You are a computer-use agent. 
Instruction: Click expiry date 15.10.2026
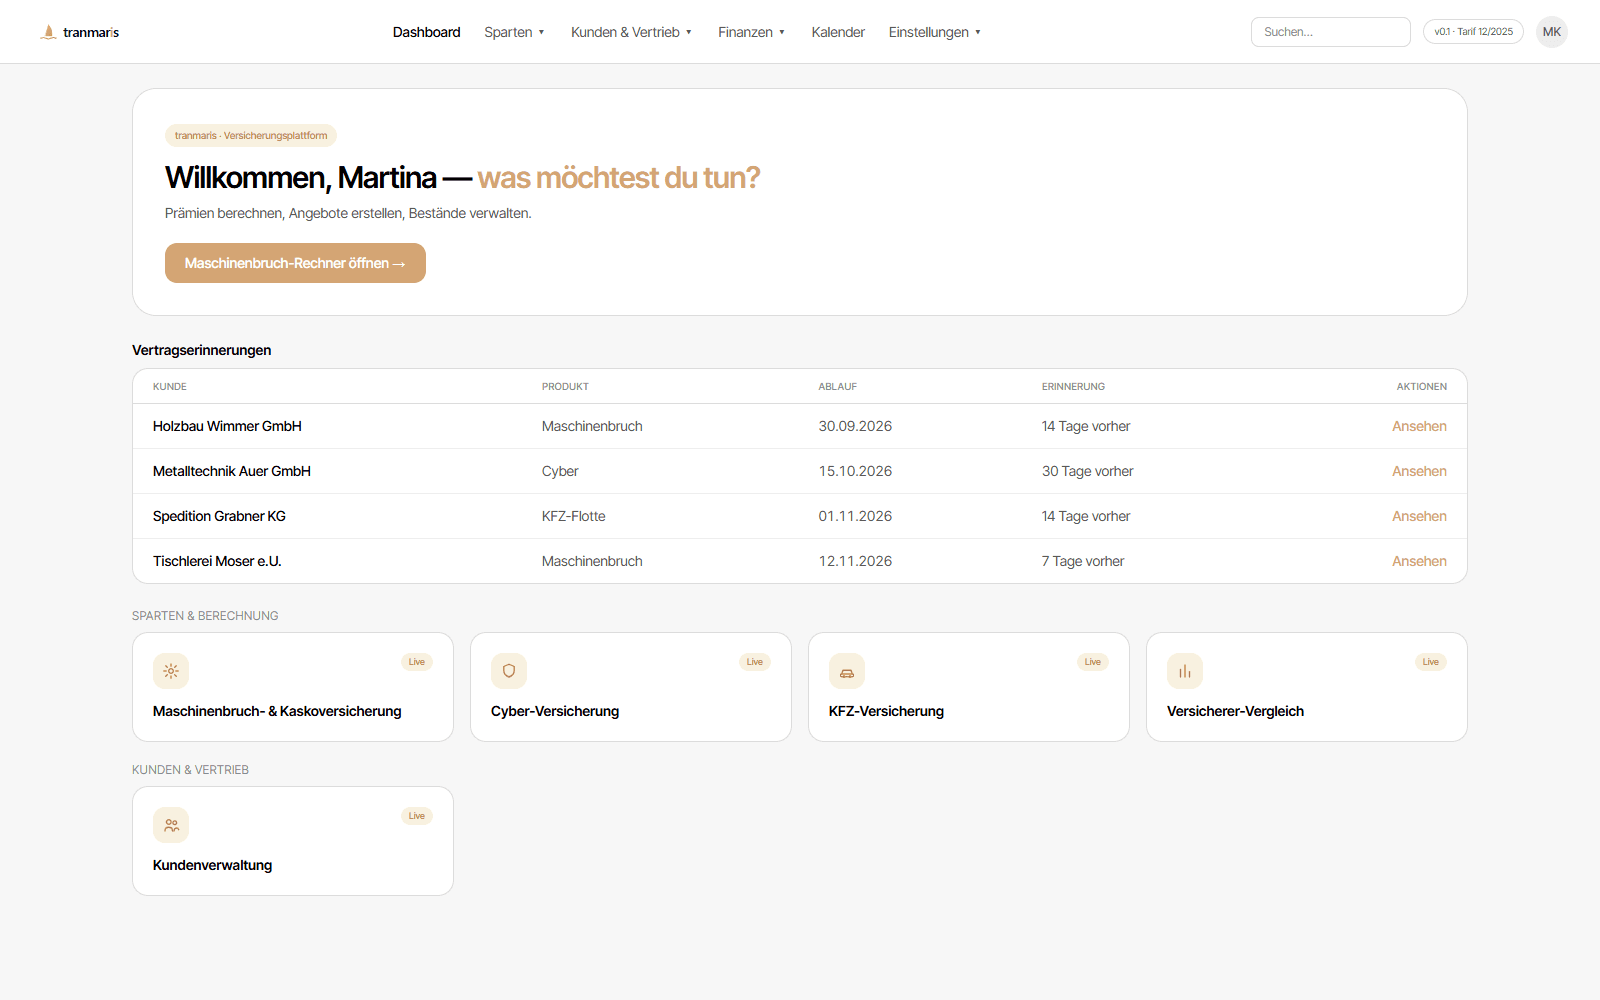(855, 471)
